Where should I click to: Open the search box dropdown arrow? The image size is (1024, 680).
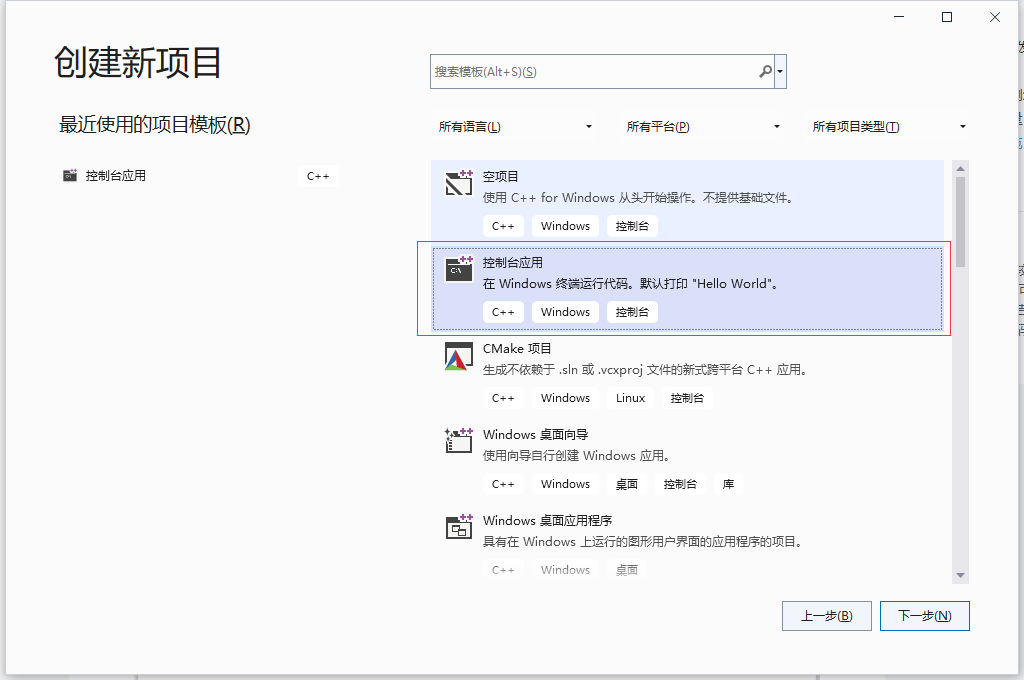pyautogui.click(x=780, y=71)
